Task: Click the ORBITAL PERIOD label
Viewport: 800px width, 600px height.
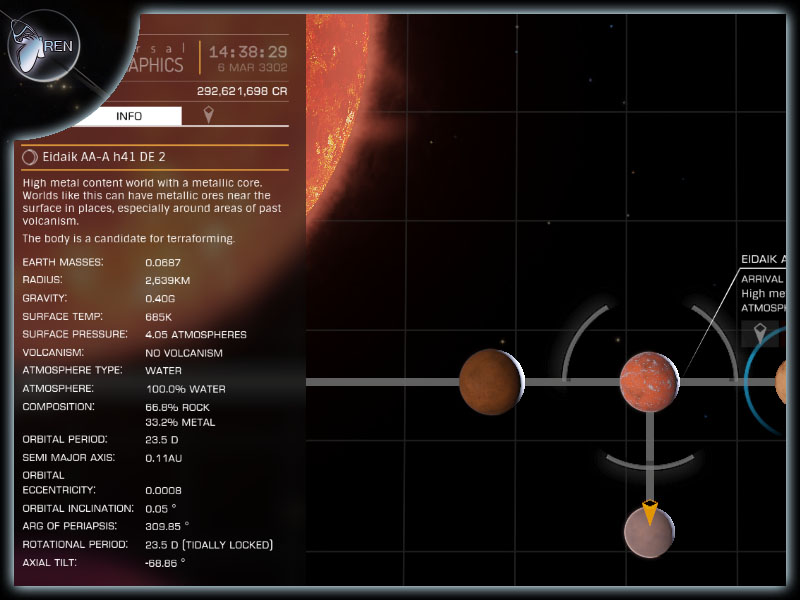Action: (65, 439)
